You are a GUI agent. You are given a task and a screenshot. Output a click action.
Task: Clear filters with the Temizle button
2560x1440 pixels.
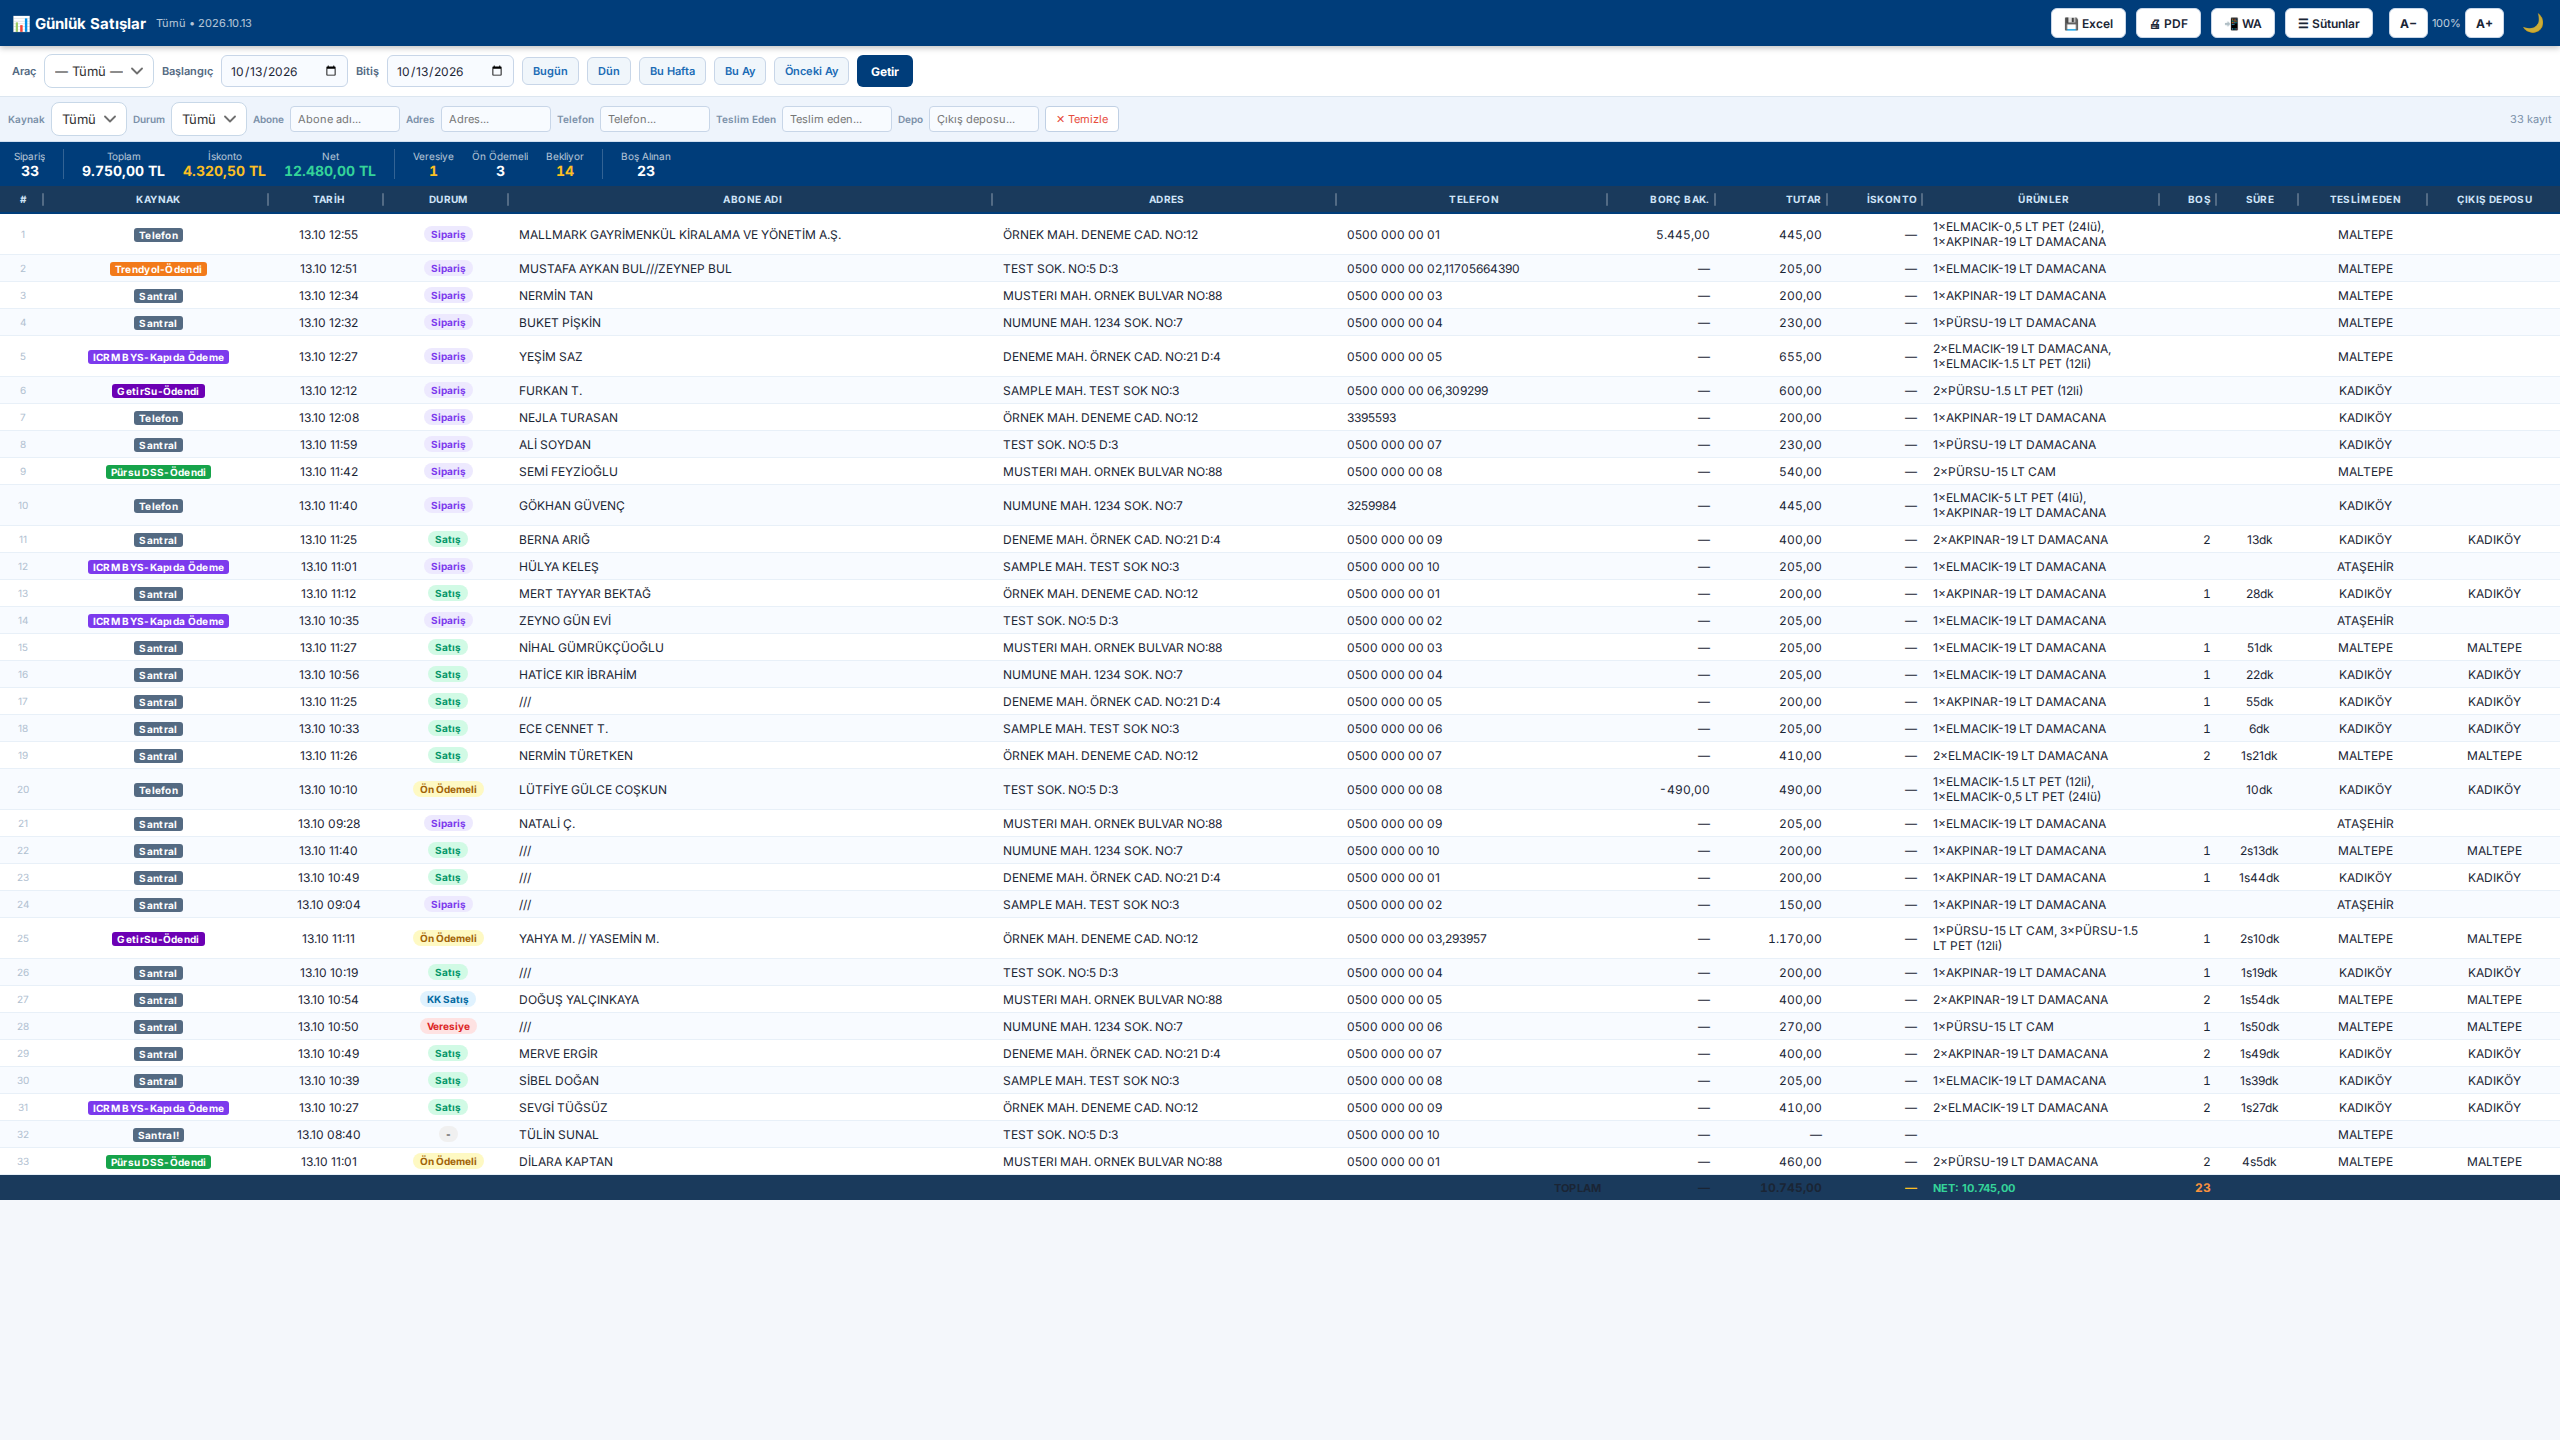click(x=1082, y=119)
